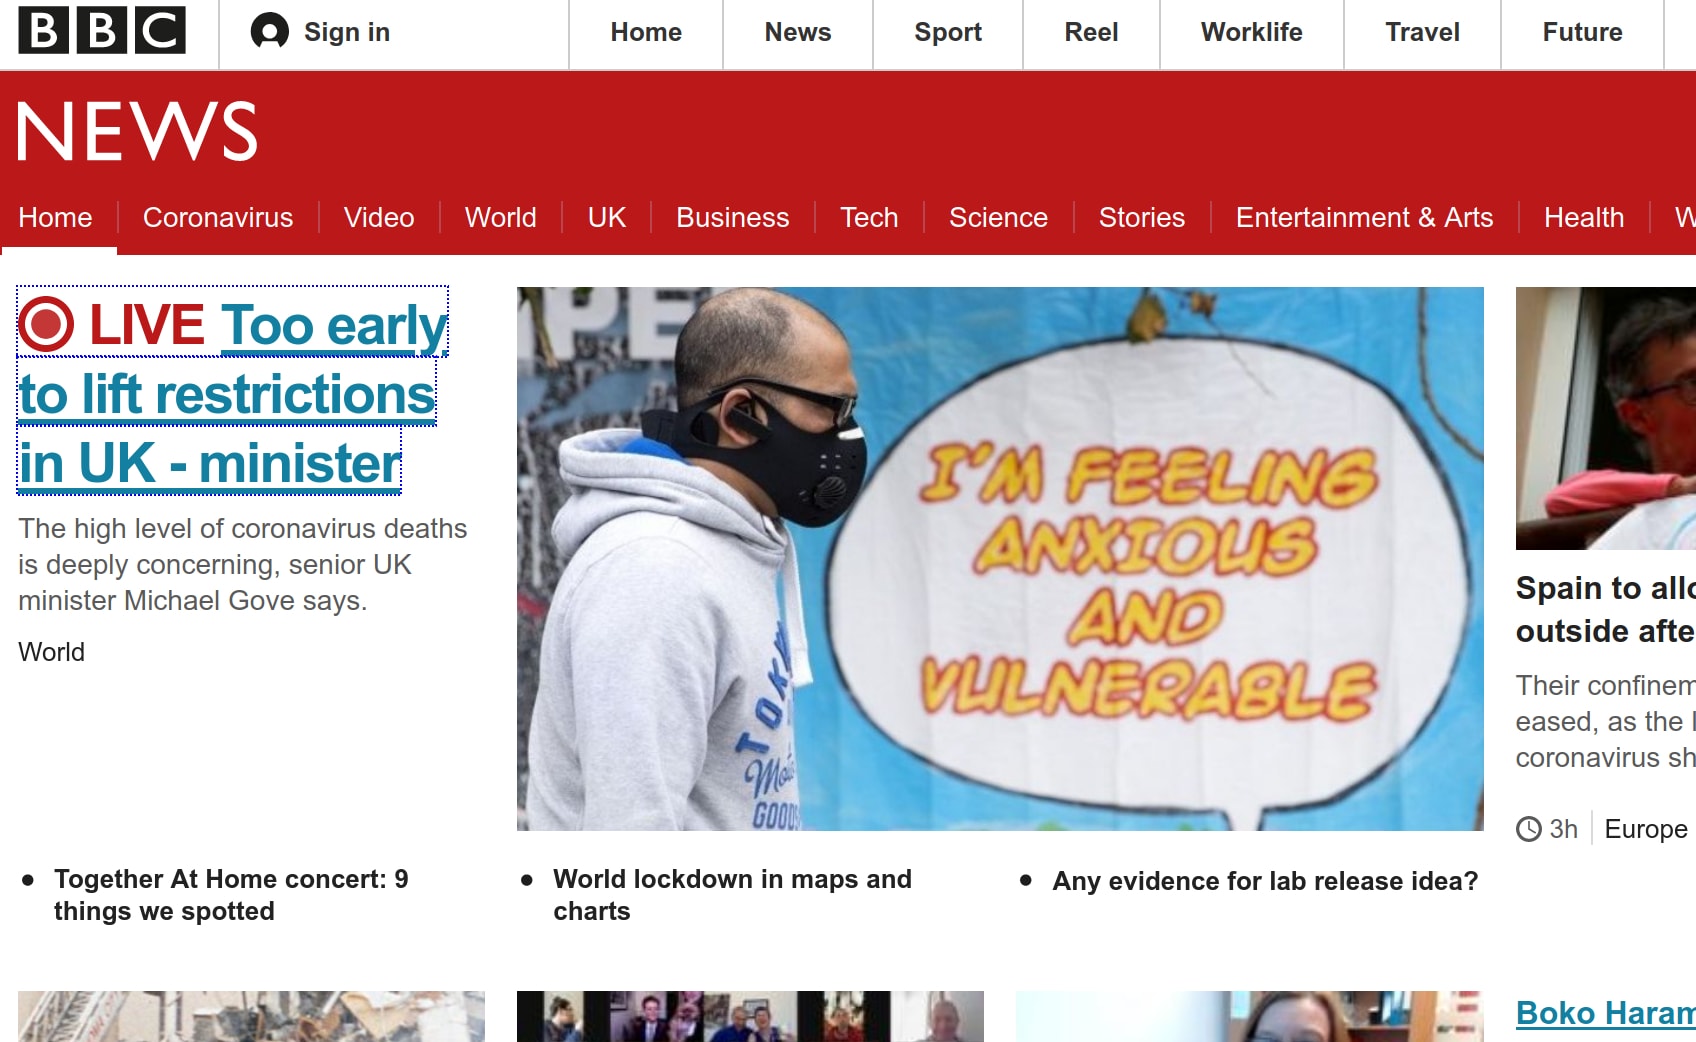
Task: Open Worklife in top BBC bar
Action: [x=1252, y=32]
